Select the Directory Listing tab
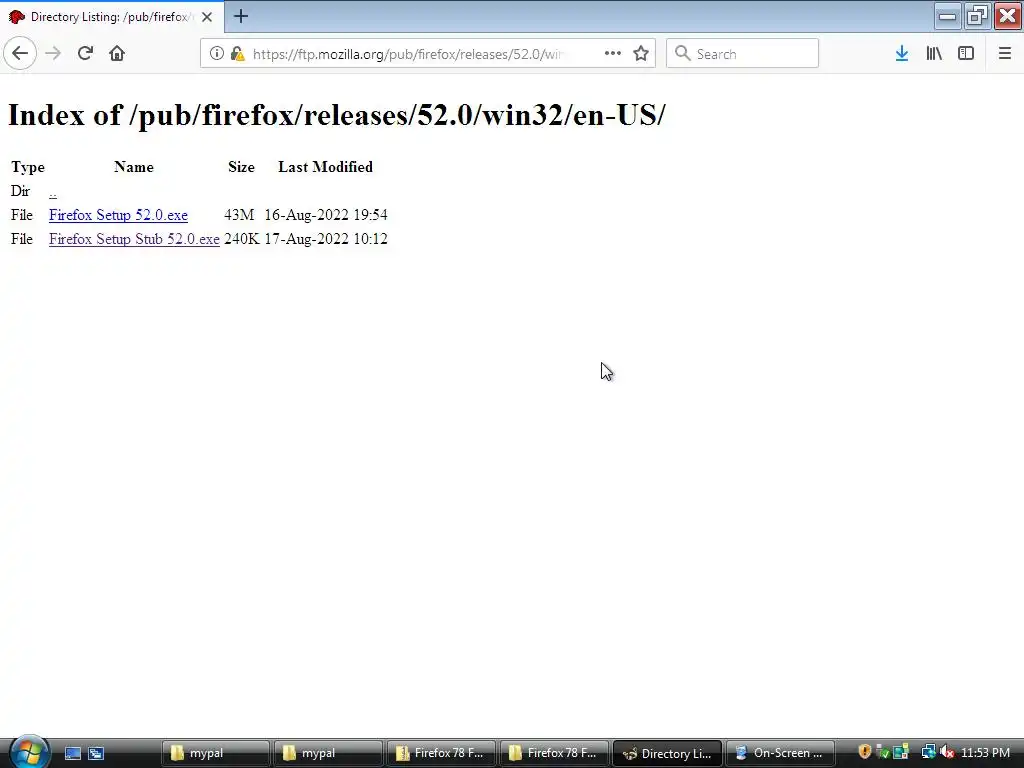This screenshot has width=1024, height=768. pyautogui.click(x=112, y=17)
